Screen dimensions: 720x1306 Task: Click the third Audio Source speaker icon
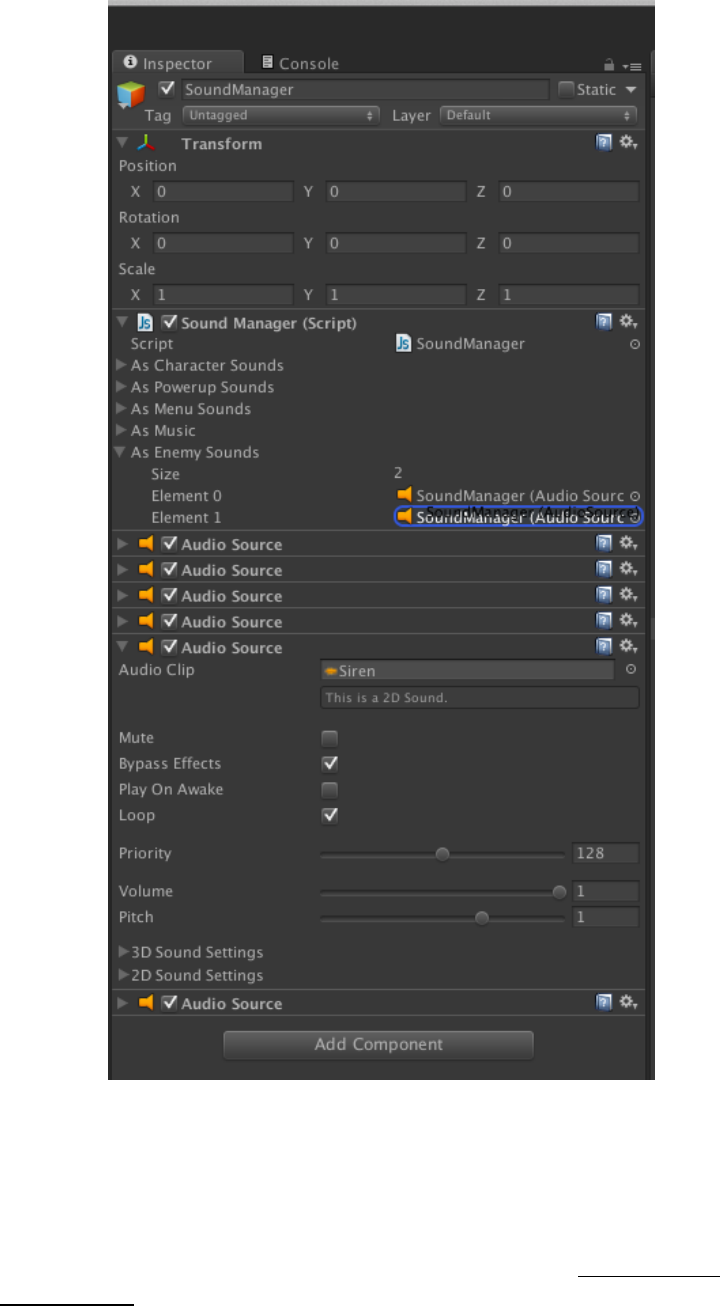146,596
